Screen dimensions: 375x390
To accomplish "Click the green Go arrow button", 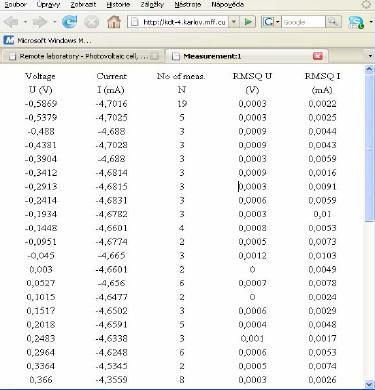I will (248, 22).
